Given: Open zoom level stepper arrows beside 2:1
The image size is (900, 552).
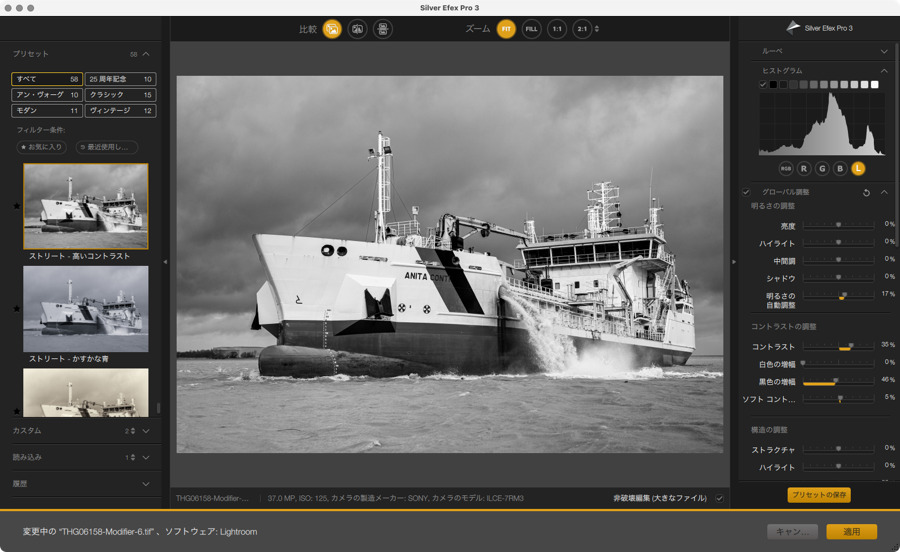Looking at the screenshot, I should (597, 29).
